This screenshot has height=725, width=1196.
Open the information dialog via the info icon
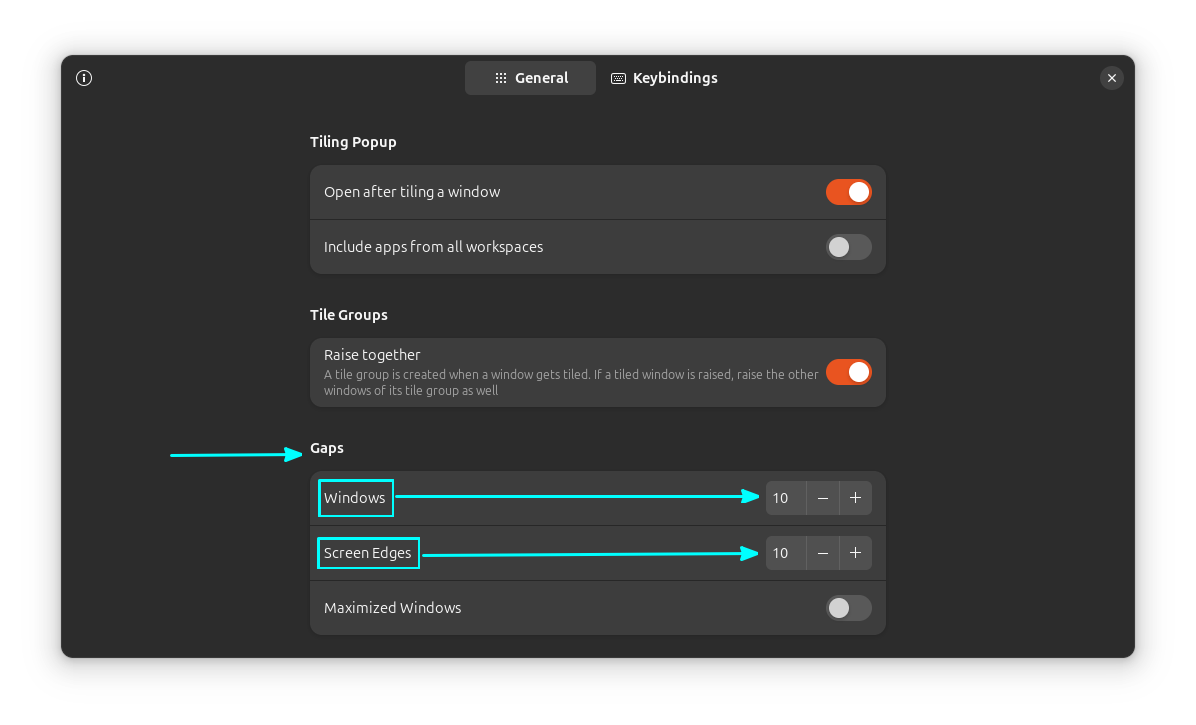tap(84, 77)
